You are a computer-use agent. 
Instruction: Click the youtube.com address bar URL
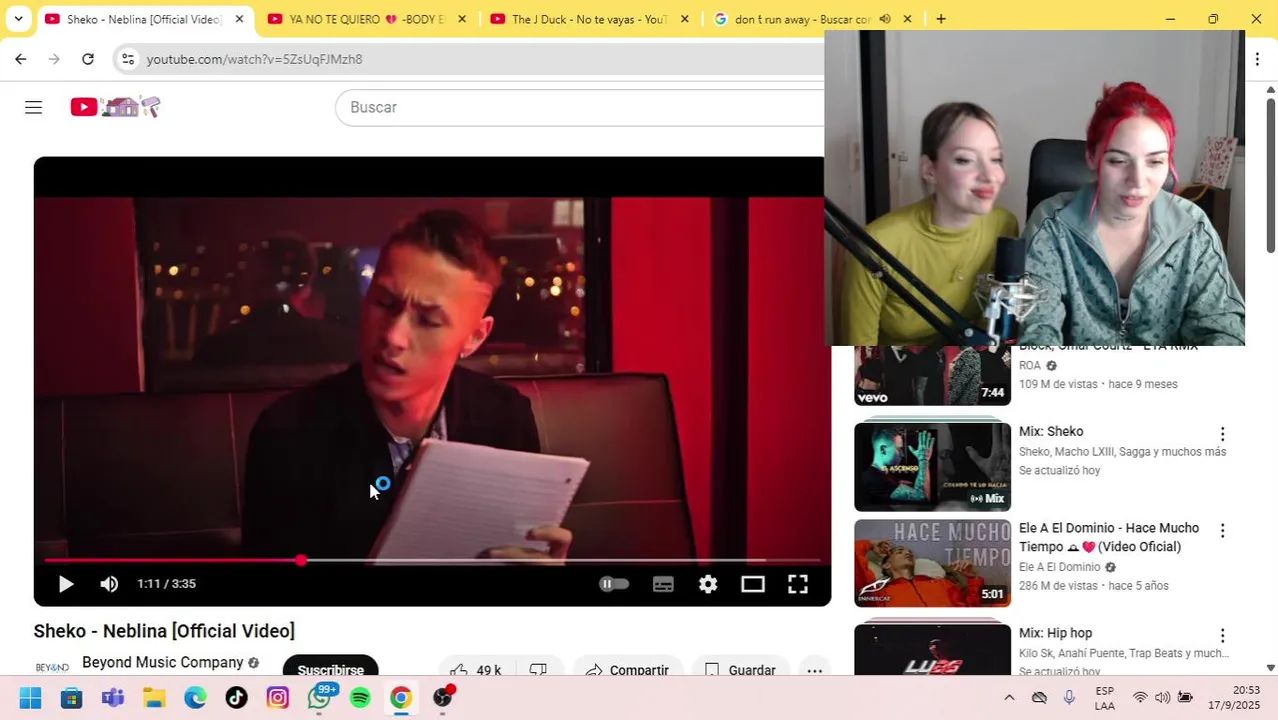pyautogui.click(x=254, y=59)
